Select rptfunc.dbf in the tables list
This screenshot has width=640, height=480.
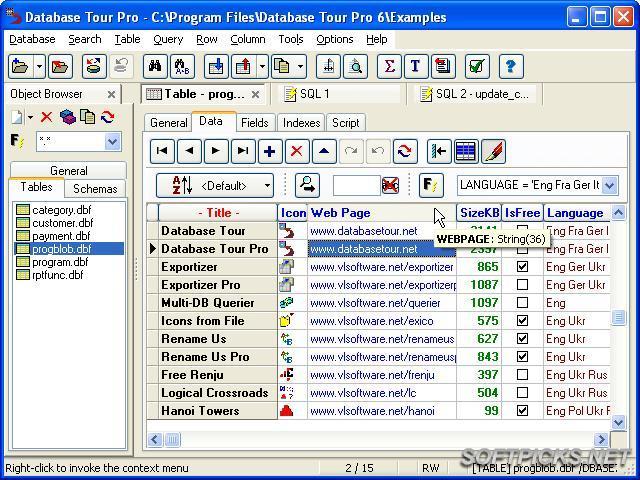pos(58,275)
